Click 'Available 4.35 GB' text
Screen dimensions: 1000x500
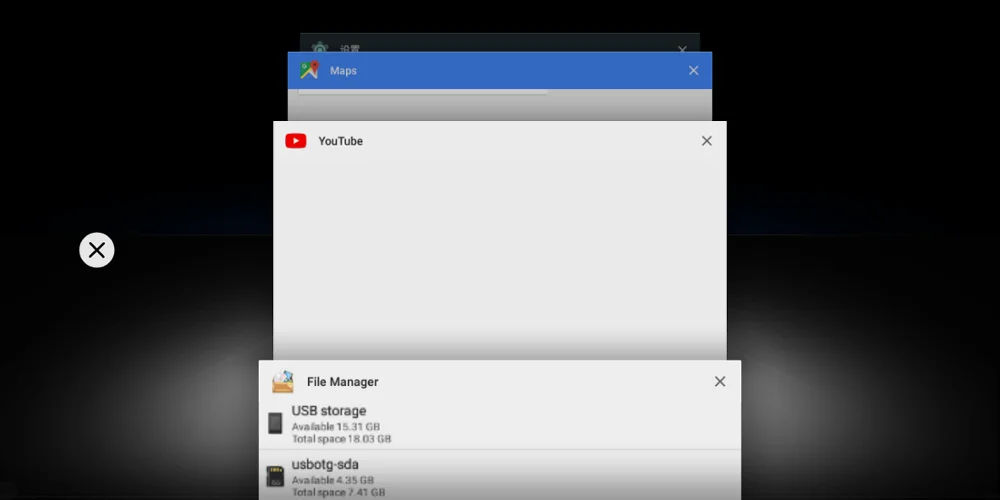333,480
